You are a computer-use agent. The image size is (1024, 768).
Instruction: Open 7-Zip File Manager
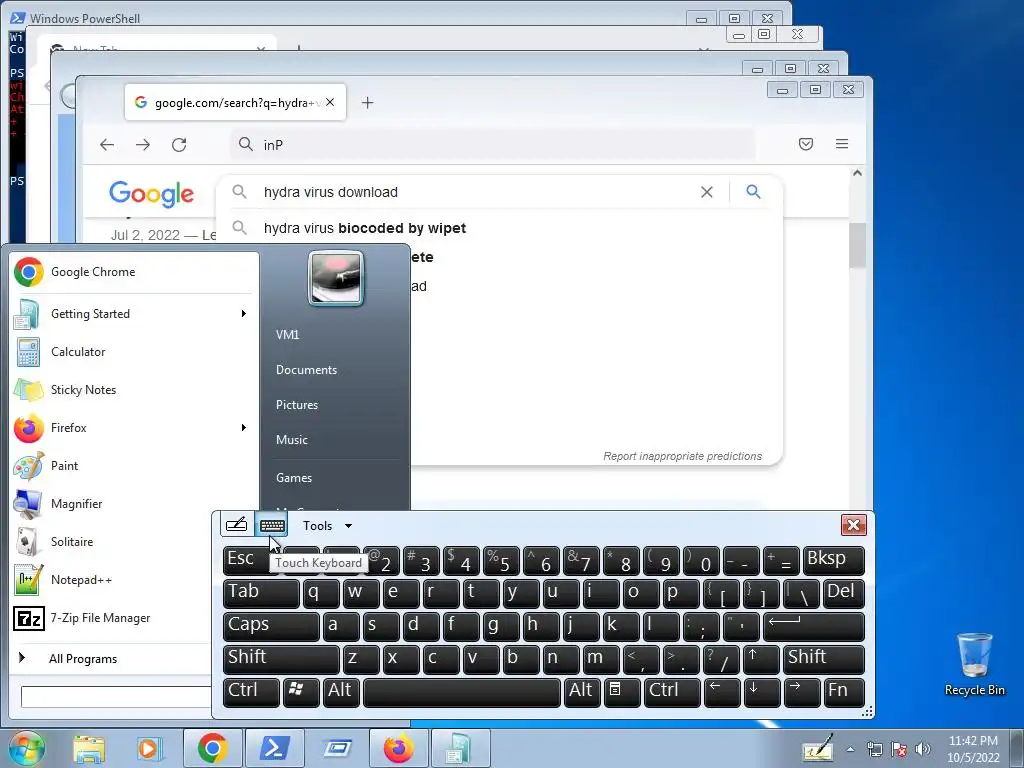[111, 617]
